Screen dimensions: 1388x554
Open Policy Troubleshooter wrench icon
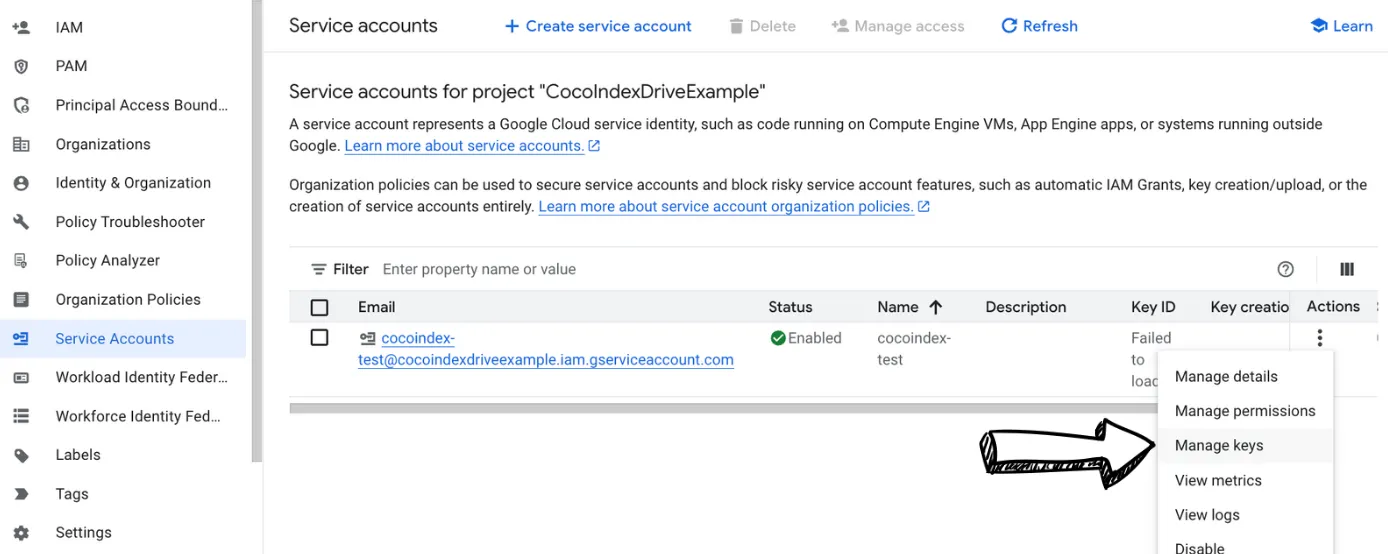[x=21, y=222]
